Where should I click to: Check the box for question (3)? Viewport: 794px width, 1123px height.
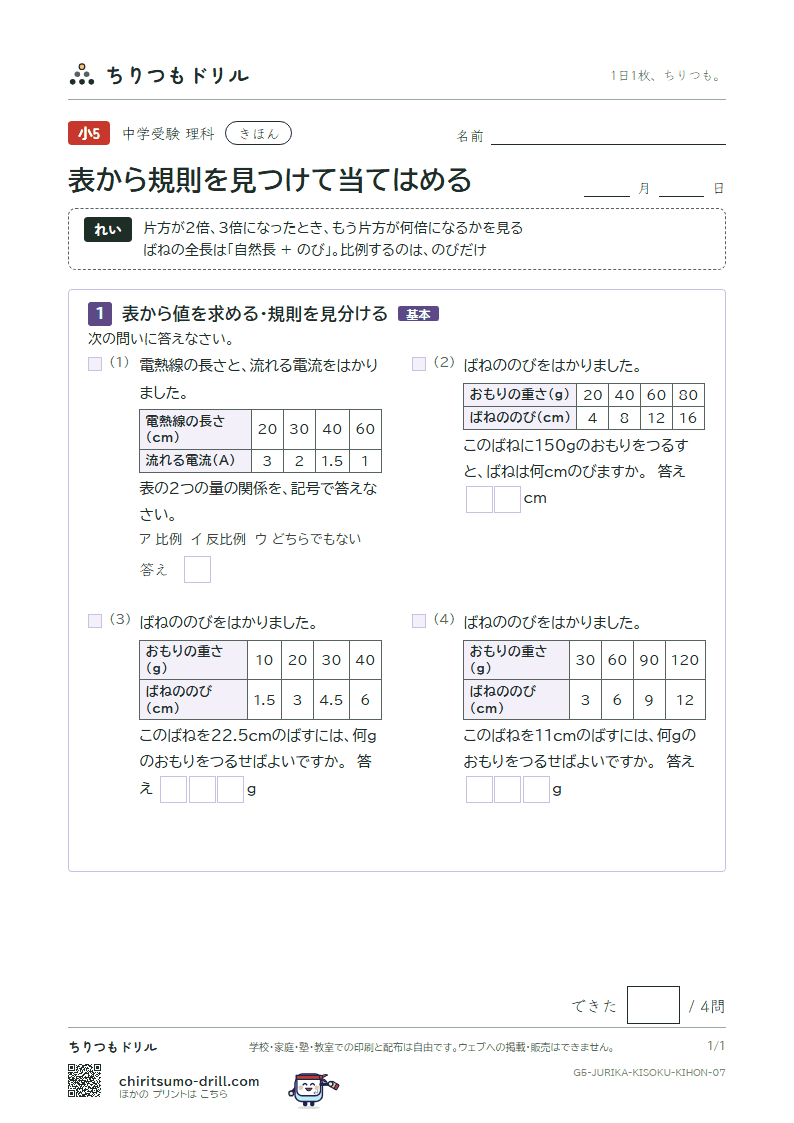pos(95,620)
